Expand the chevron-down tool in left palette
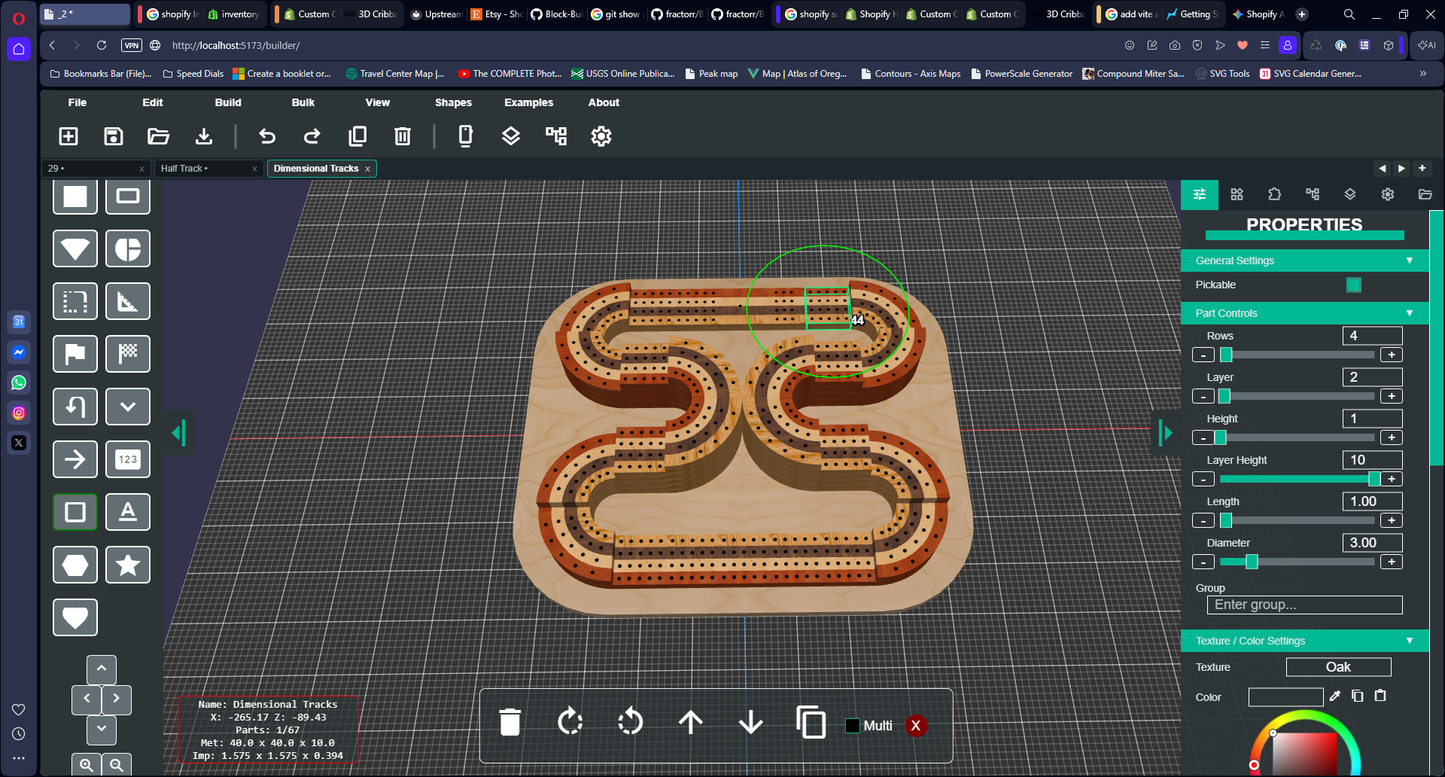1445x777 pixels. click(x=128, y=407)
